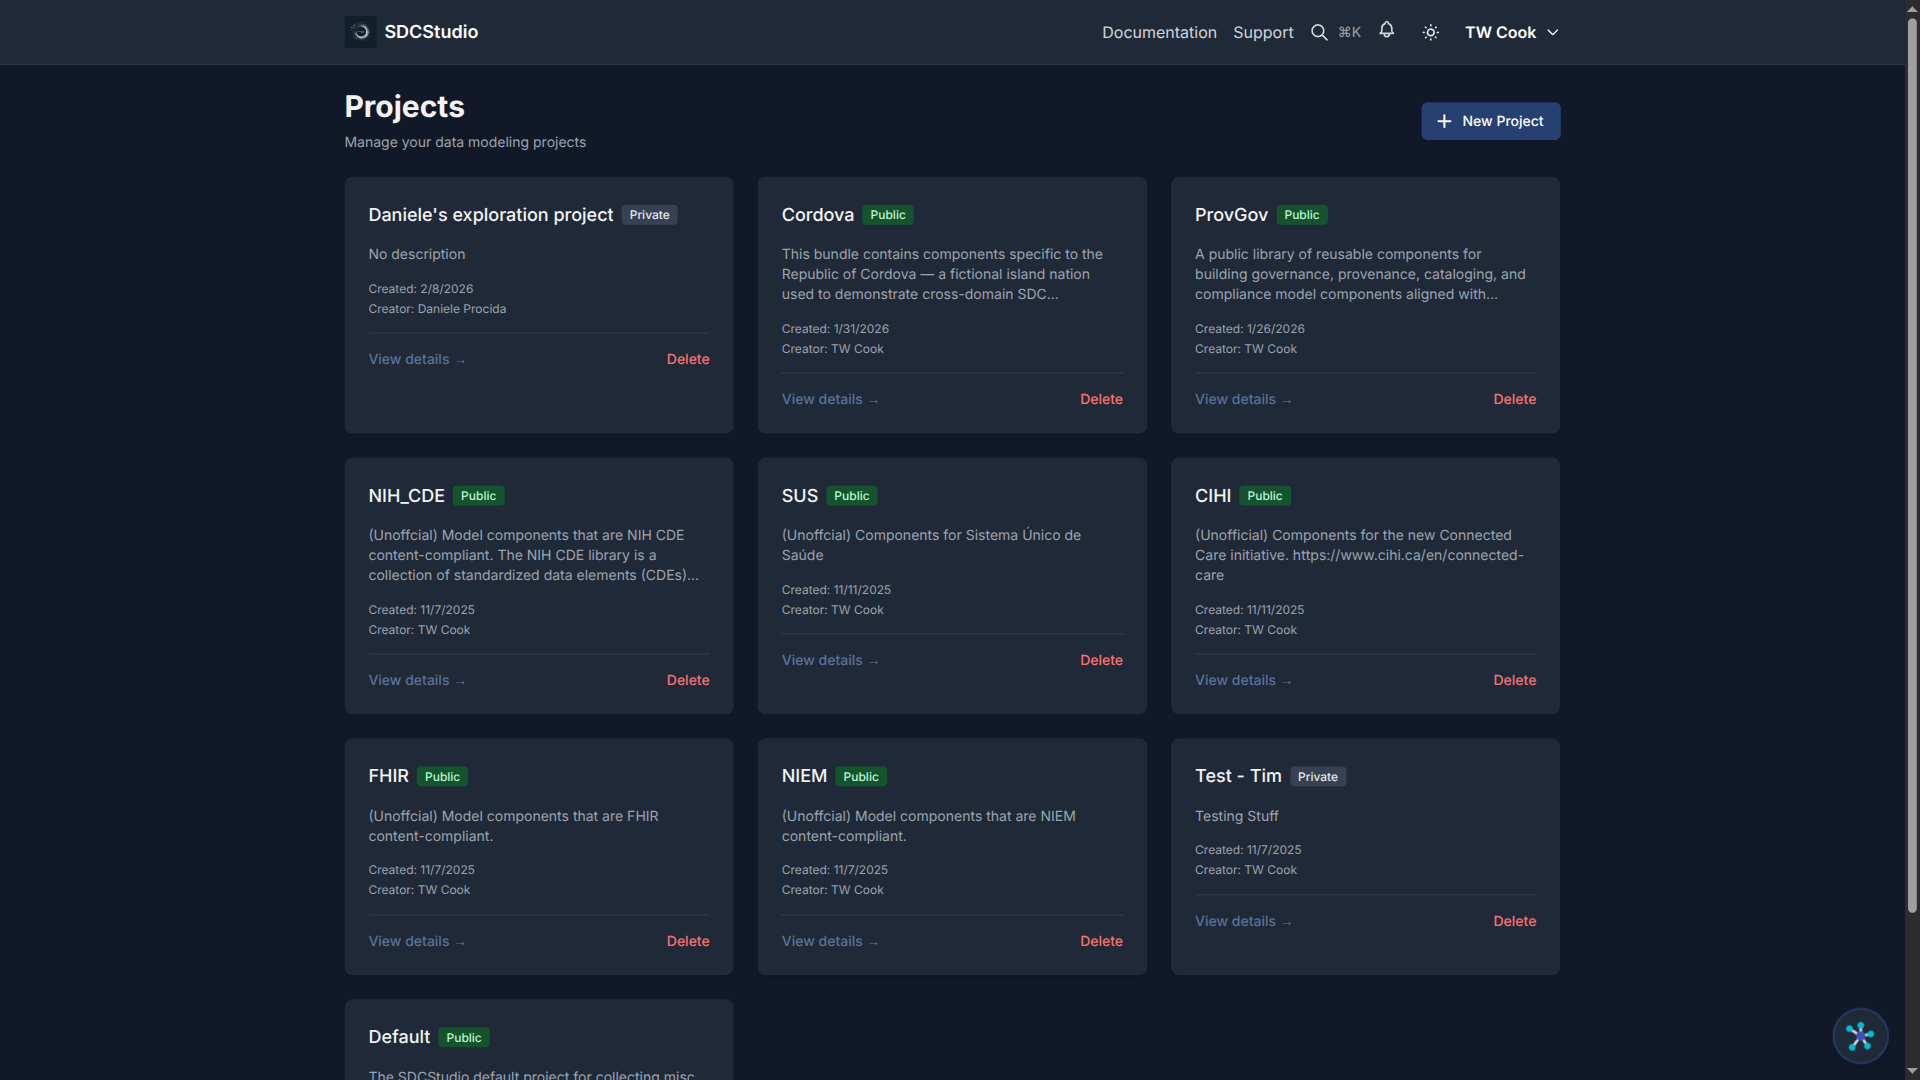Delete Daniele's exploration project
Image resolution: width=1920 pixels, height=1080 pixels.
[687, 359]
